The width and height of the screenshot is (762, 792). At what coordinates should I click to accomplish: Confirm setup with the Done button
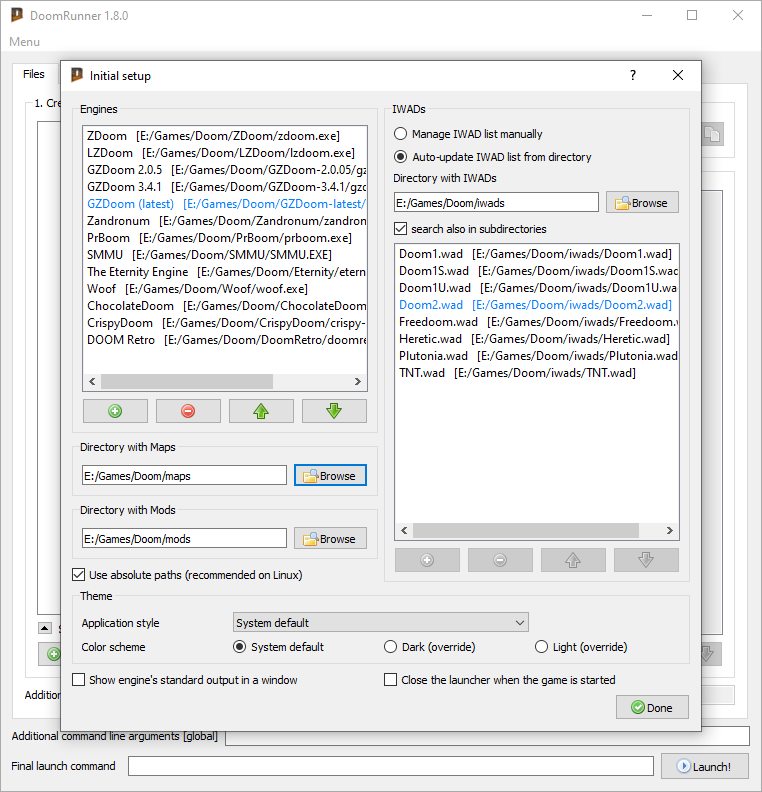652,707
